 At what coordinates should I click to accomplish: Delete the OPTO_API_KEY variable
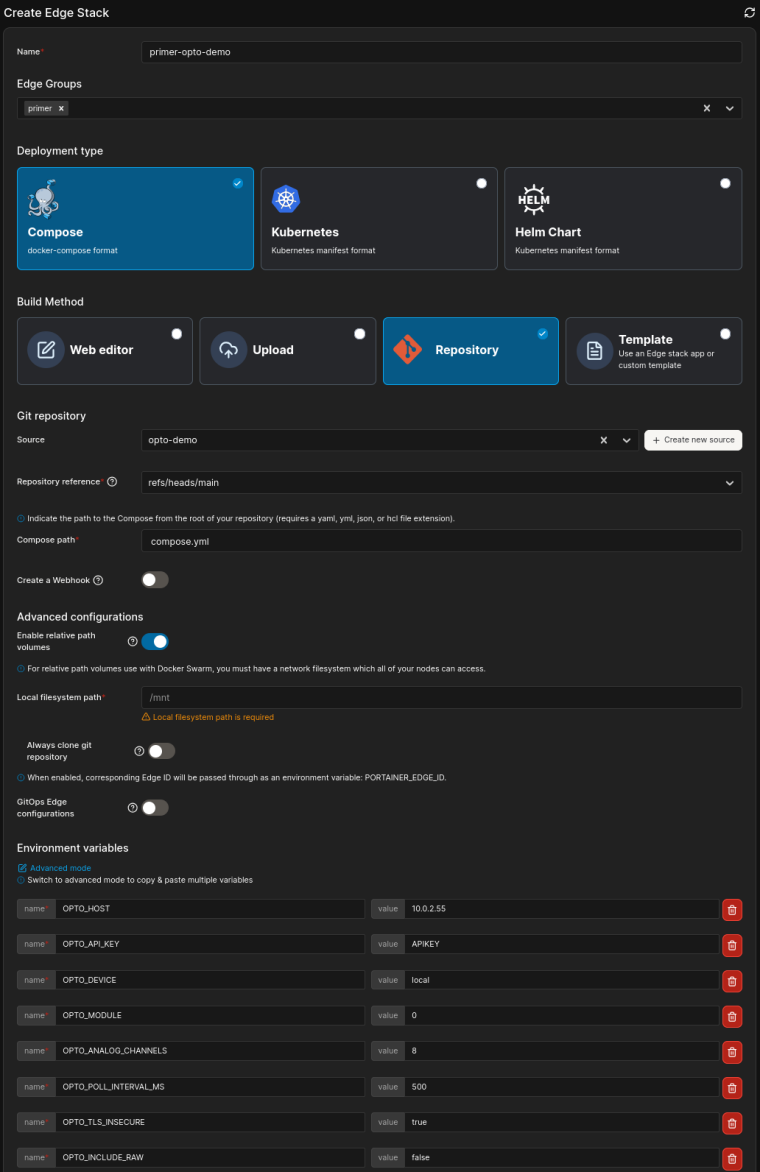[732, 946]
